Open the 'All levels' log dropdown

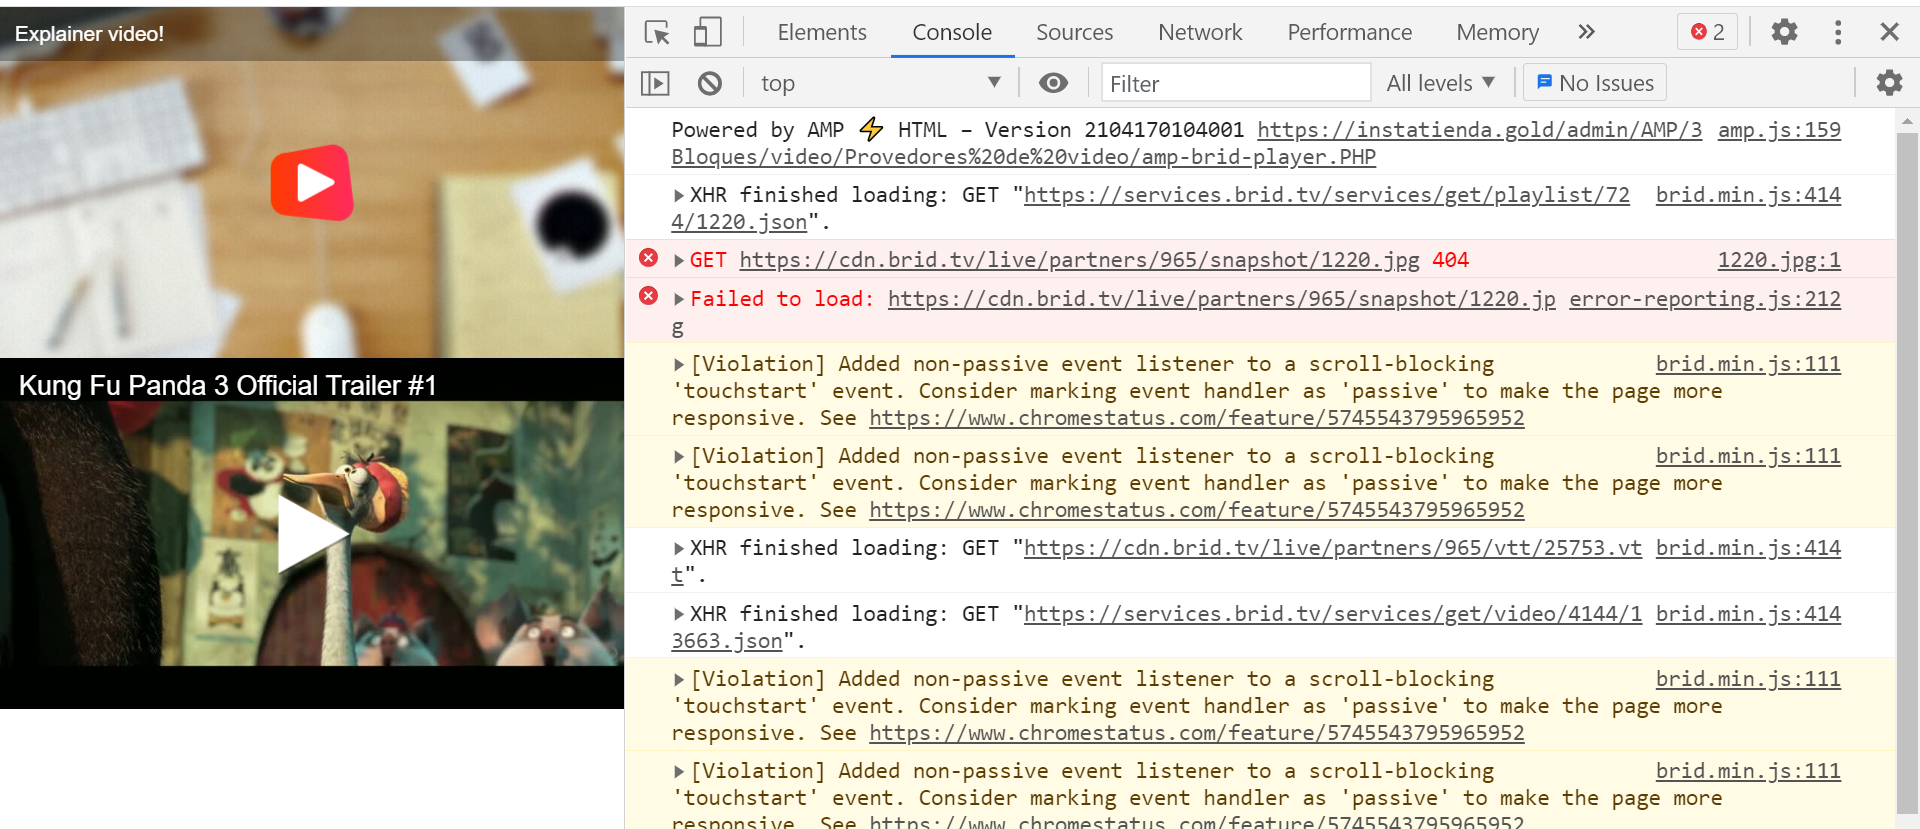[1440, 83]
